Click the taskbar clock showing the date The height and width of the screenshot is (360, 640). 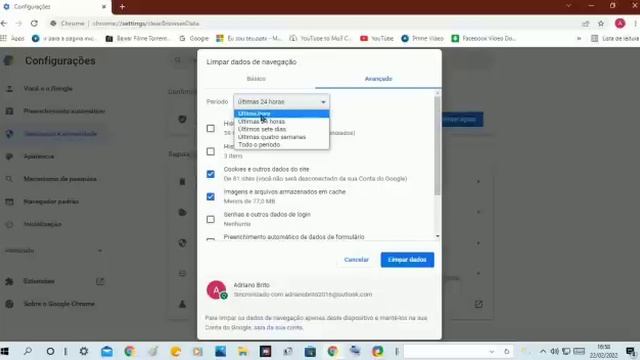[x=603, y=351]
